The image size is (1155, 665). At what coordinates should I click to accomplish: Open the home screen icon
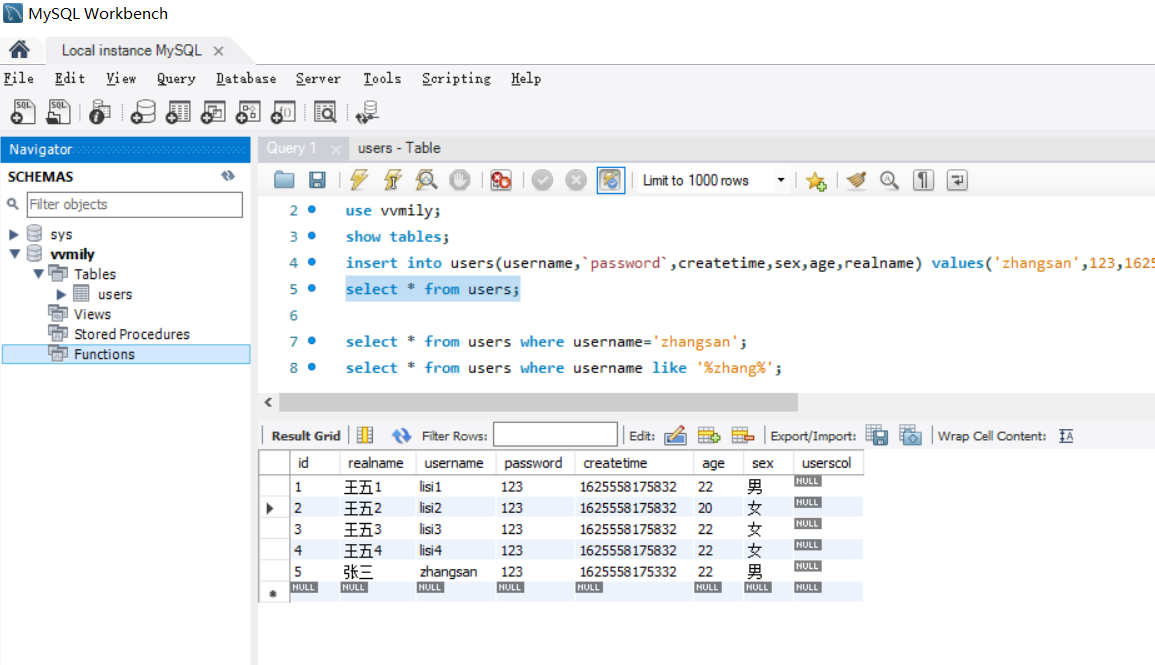pyautogui.click(x=19, y=49)
